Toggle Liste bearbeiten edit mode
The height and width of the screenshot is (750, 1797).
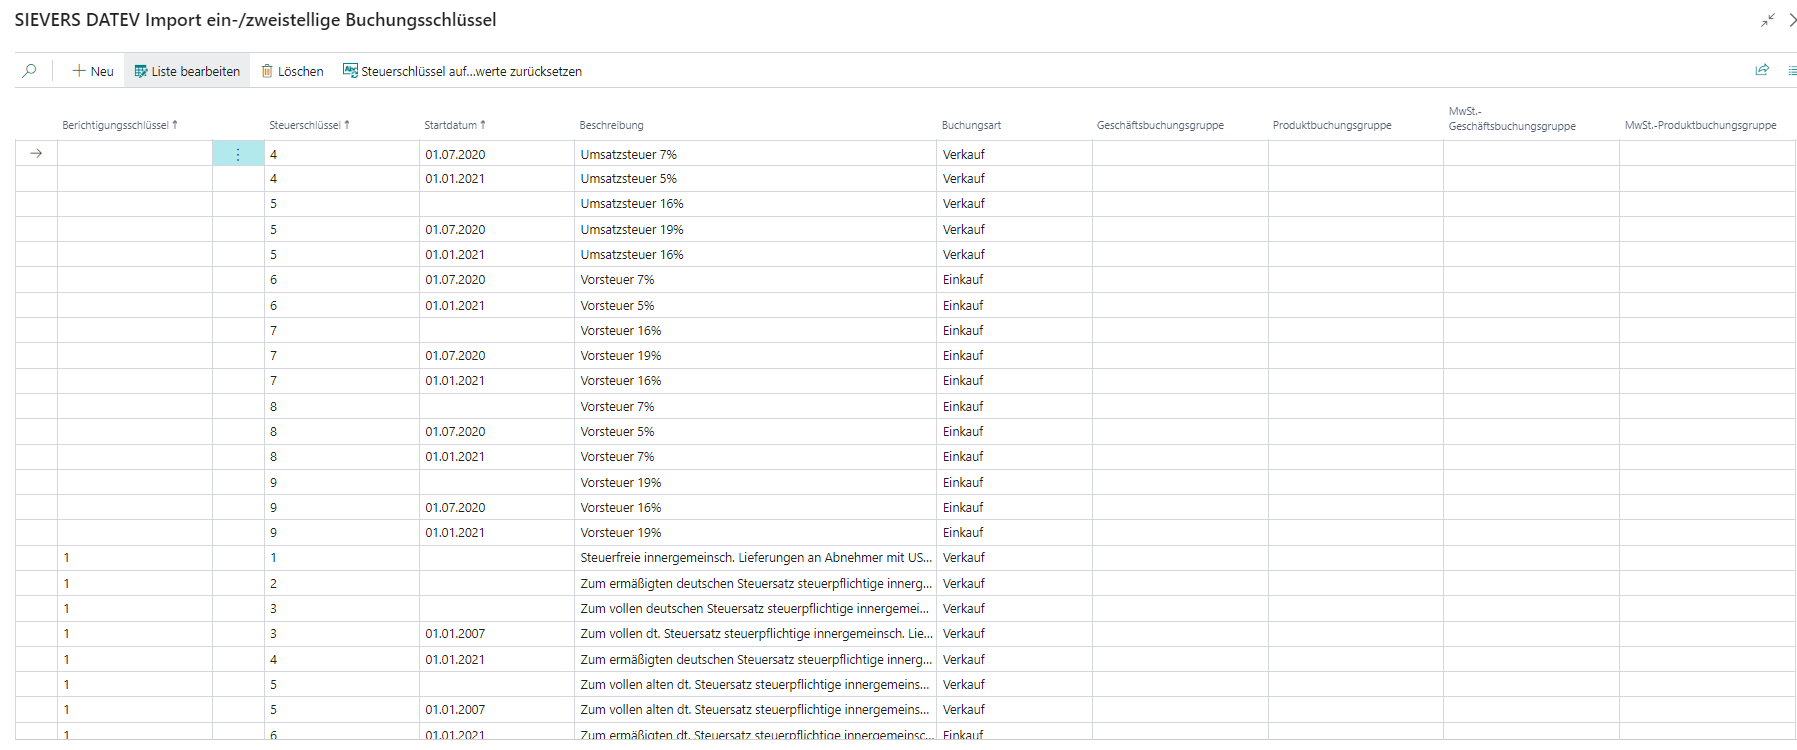coord(187,71)
